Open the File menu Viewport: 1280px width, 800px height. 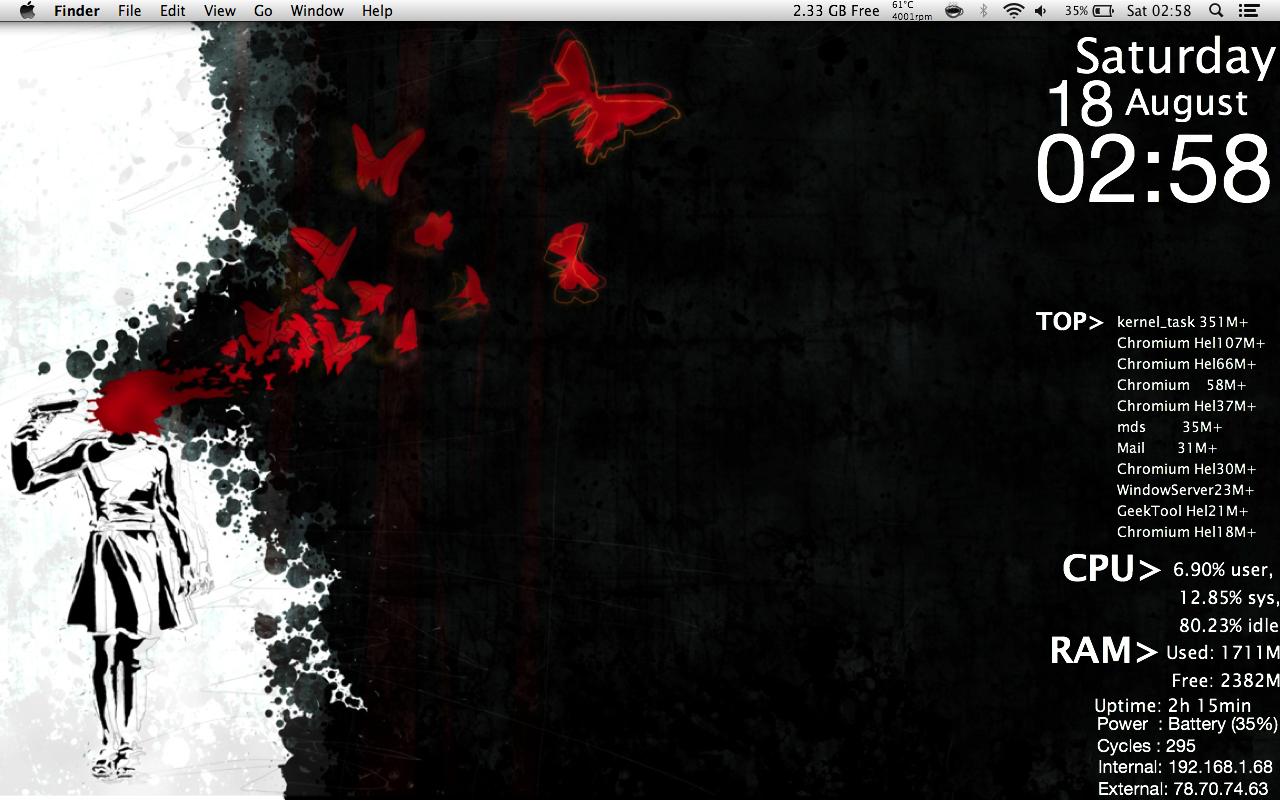129,10
